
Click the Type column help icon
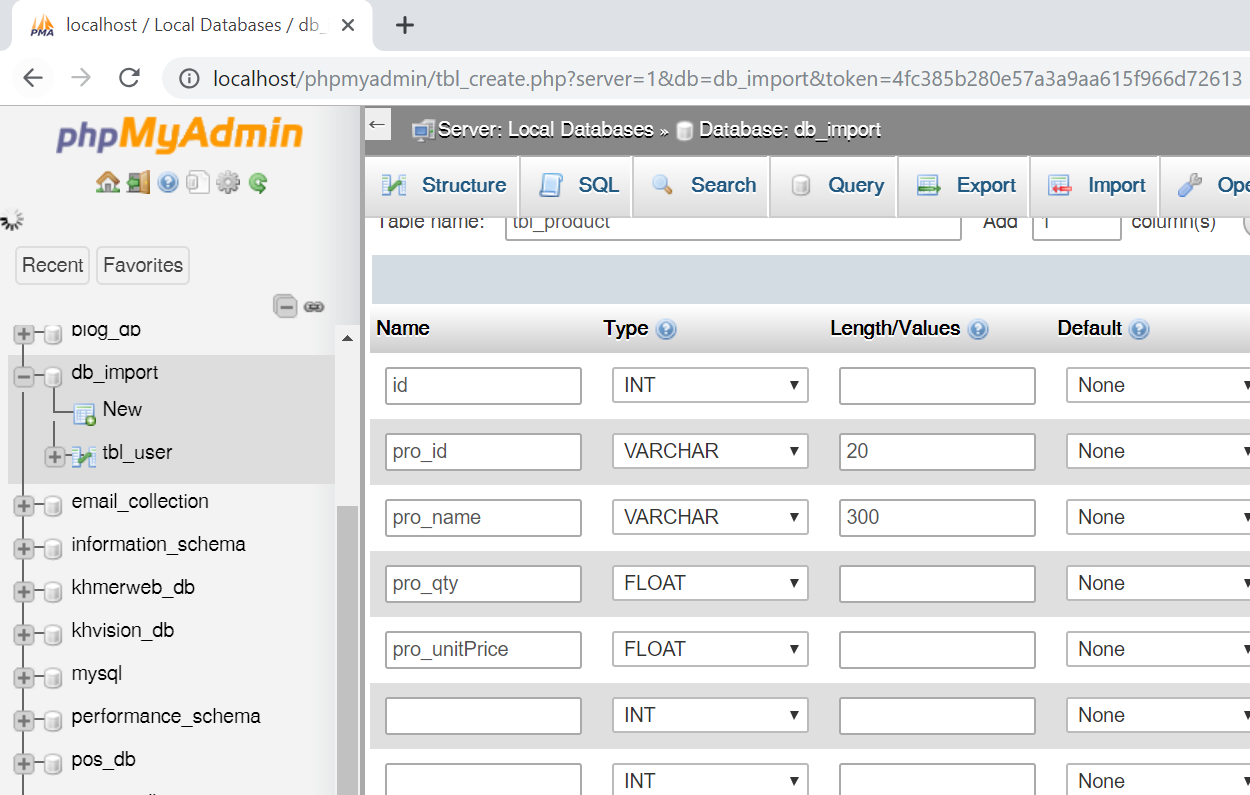[x=666, y=329]
